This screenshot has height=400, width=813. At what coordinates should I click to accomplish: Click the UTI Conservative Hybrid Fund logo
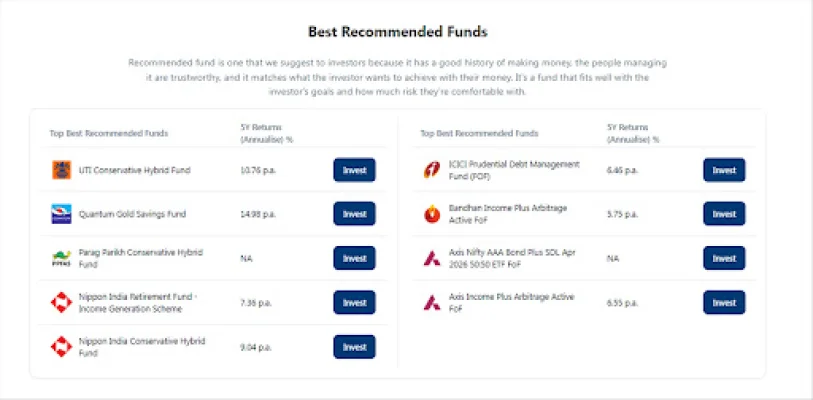[x=61, y=170]
